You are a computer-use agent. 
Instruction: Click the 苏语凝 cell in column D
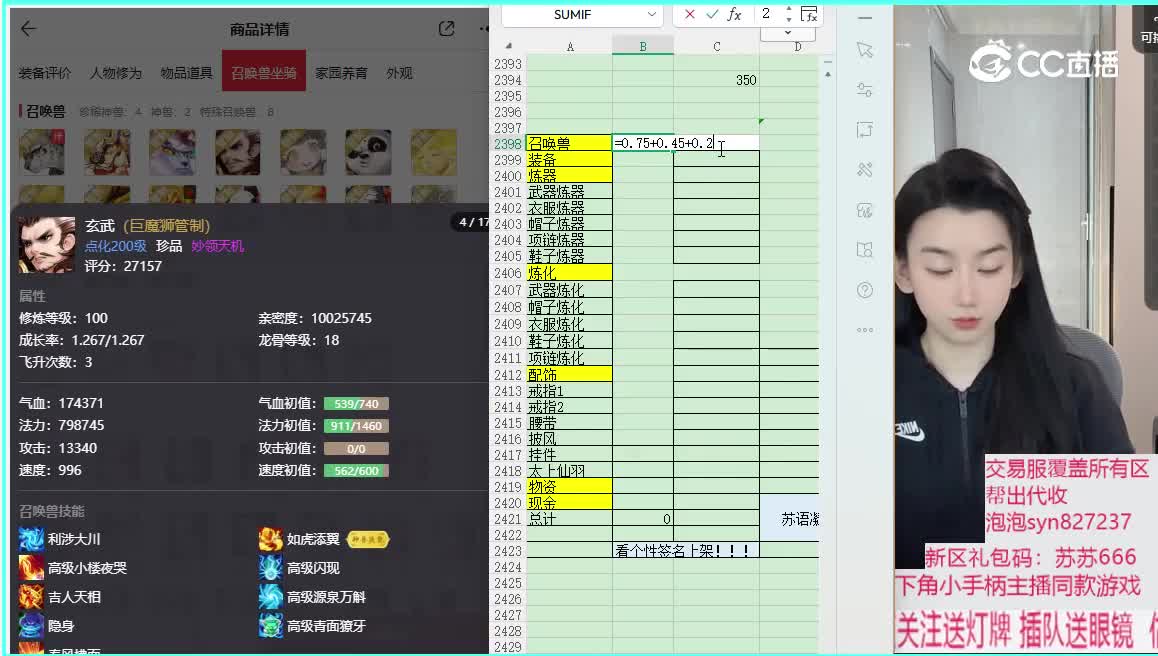(790, 519)
